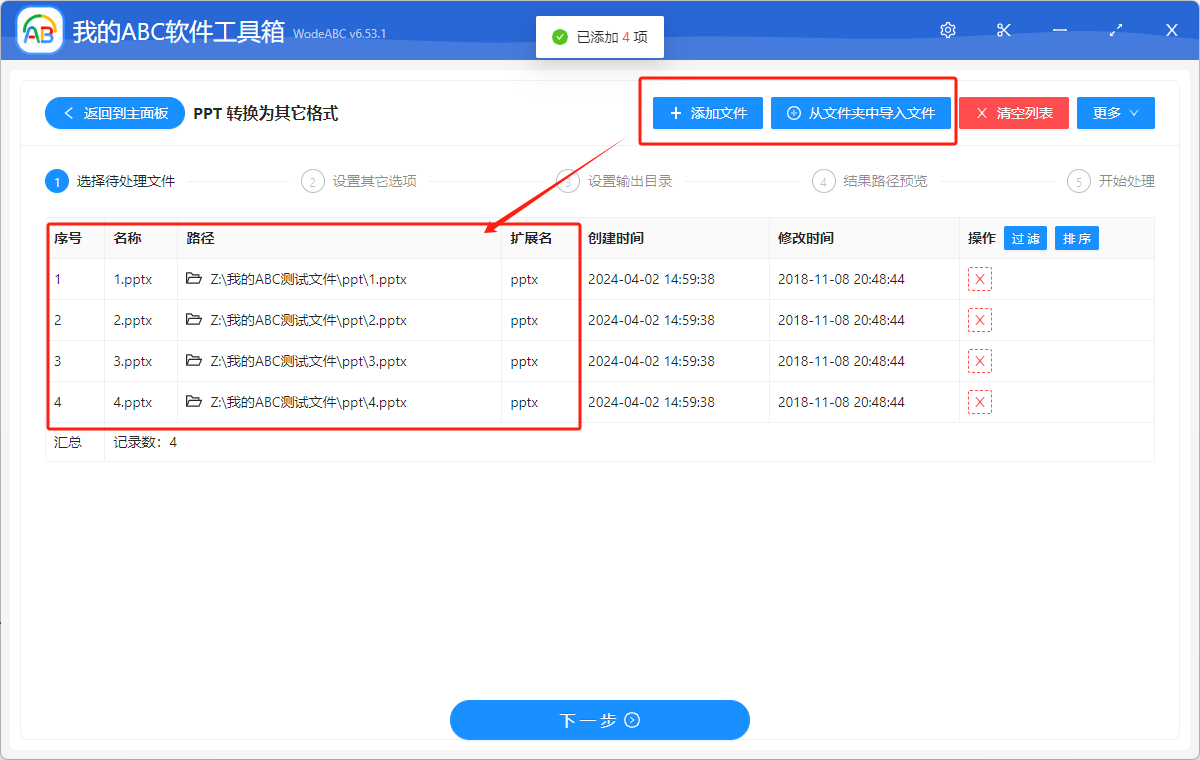Viewport: 1200px width, 760px height.
Task: Select step 5 '开始处理'
Action: (1125, 181)
